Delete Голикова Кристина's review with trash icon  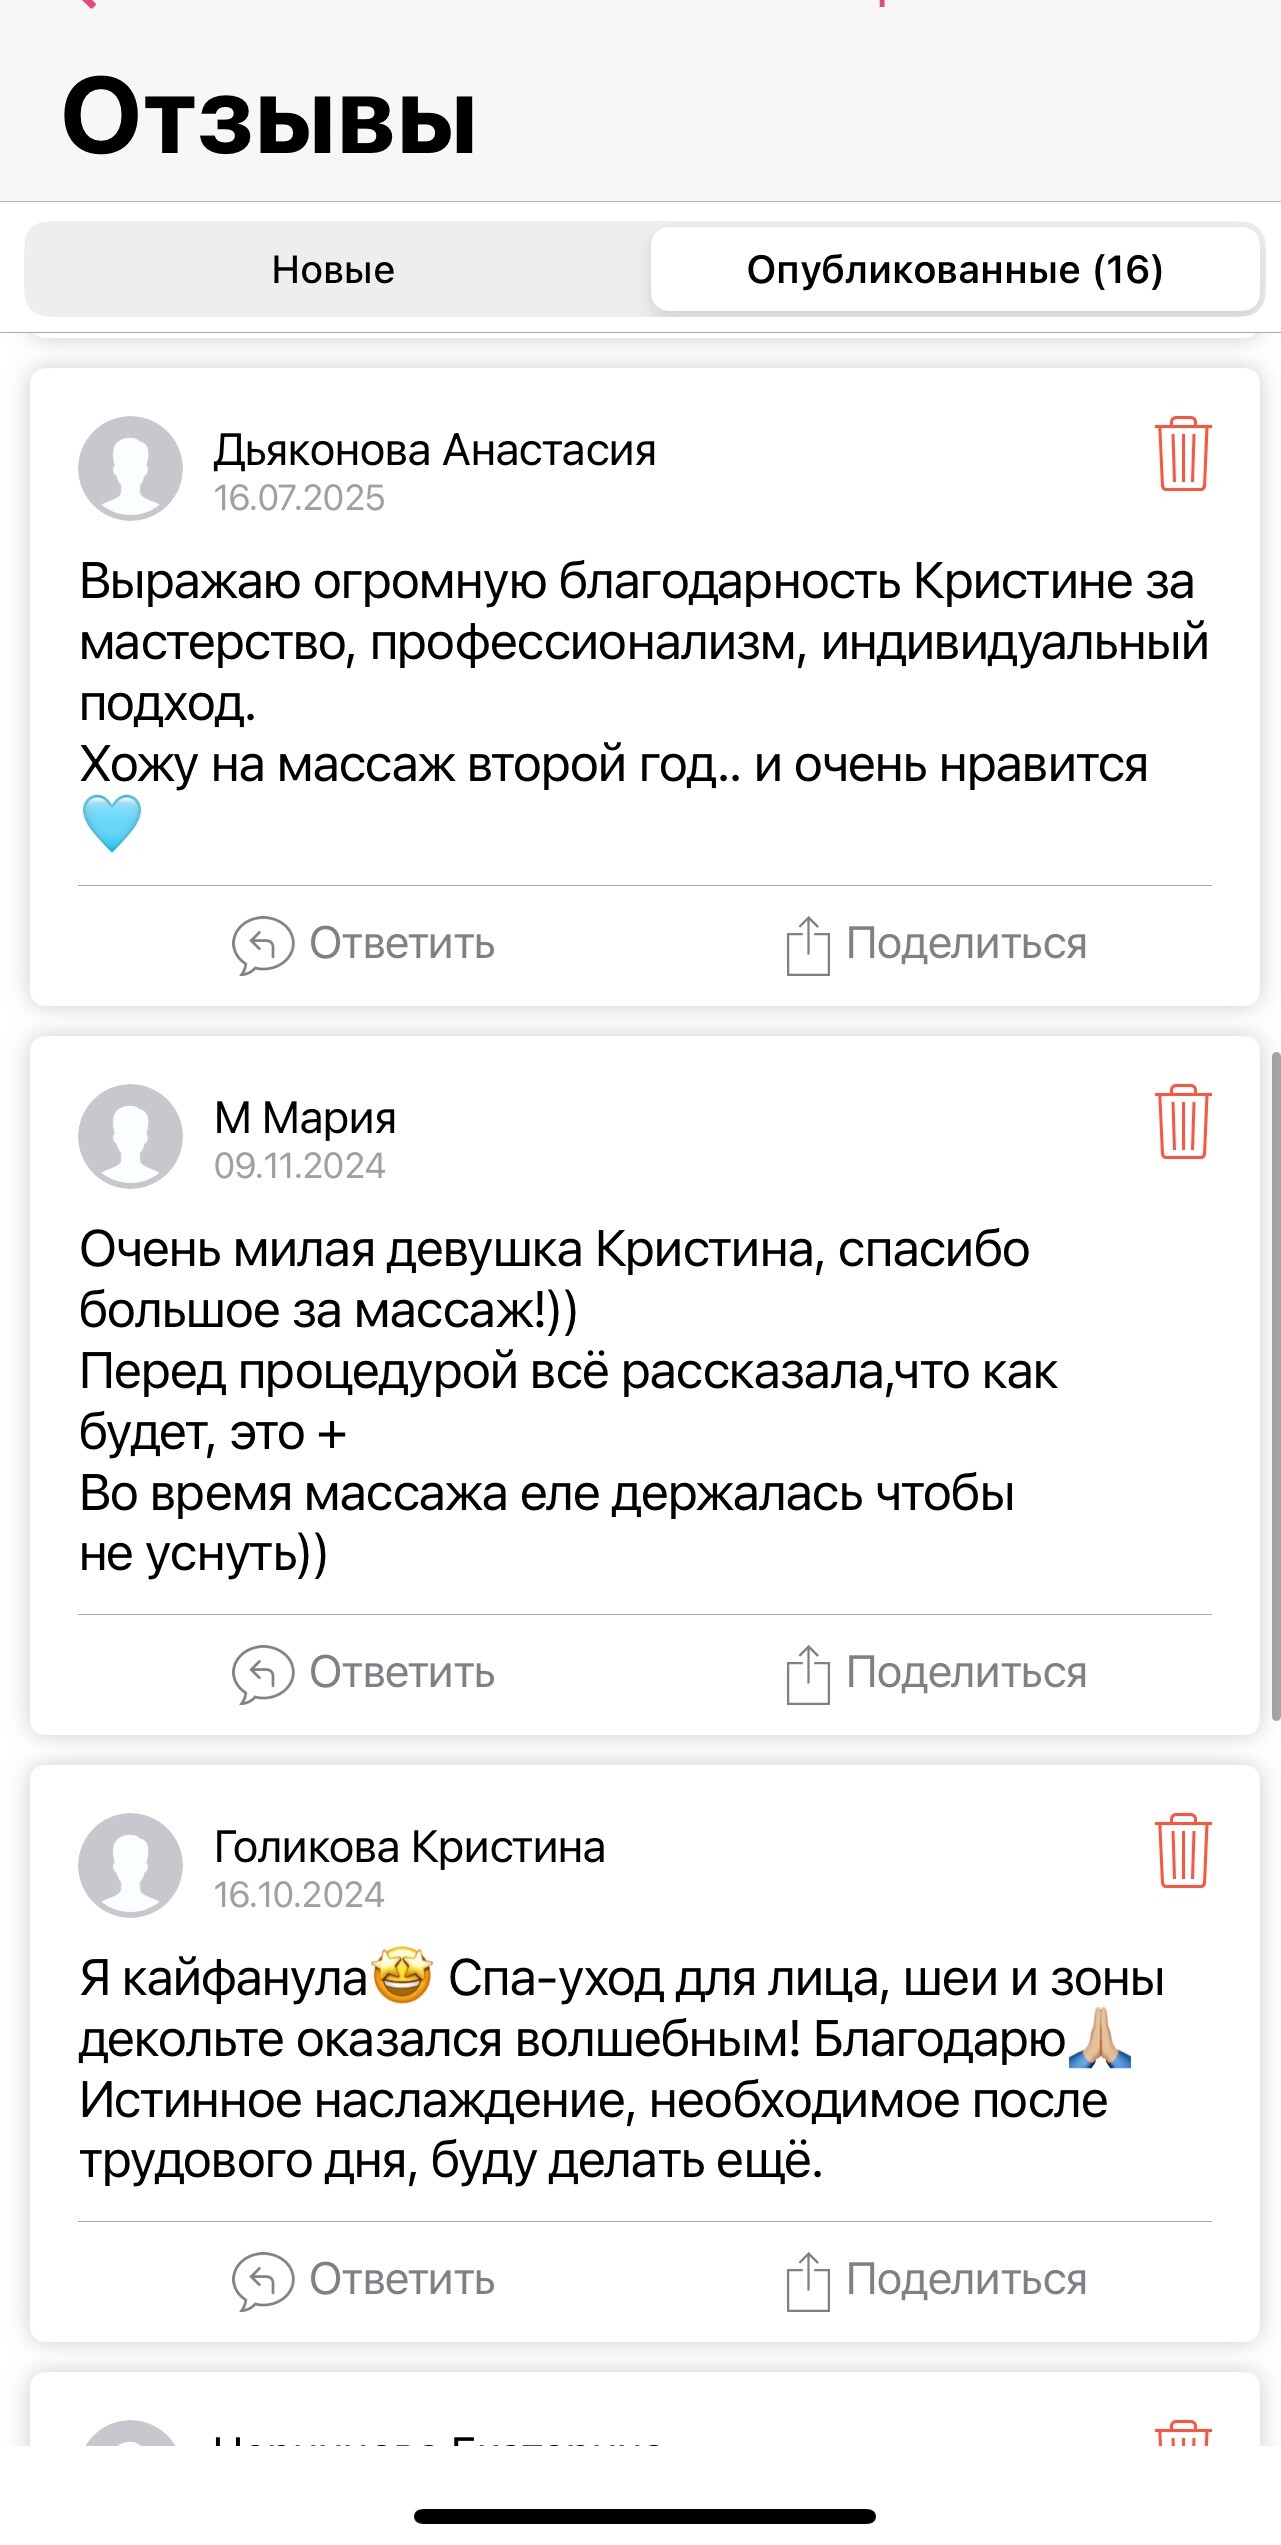click(x=1183, y=1851)
